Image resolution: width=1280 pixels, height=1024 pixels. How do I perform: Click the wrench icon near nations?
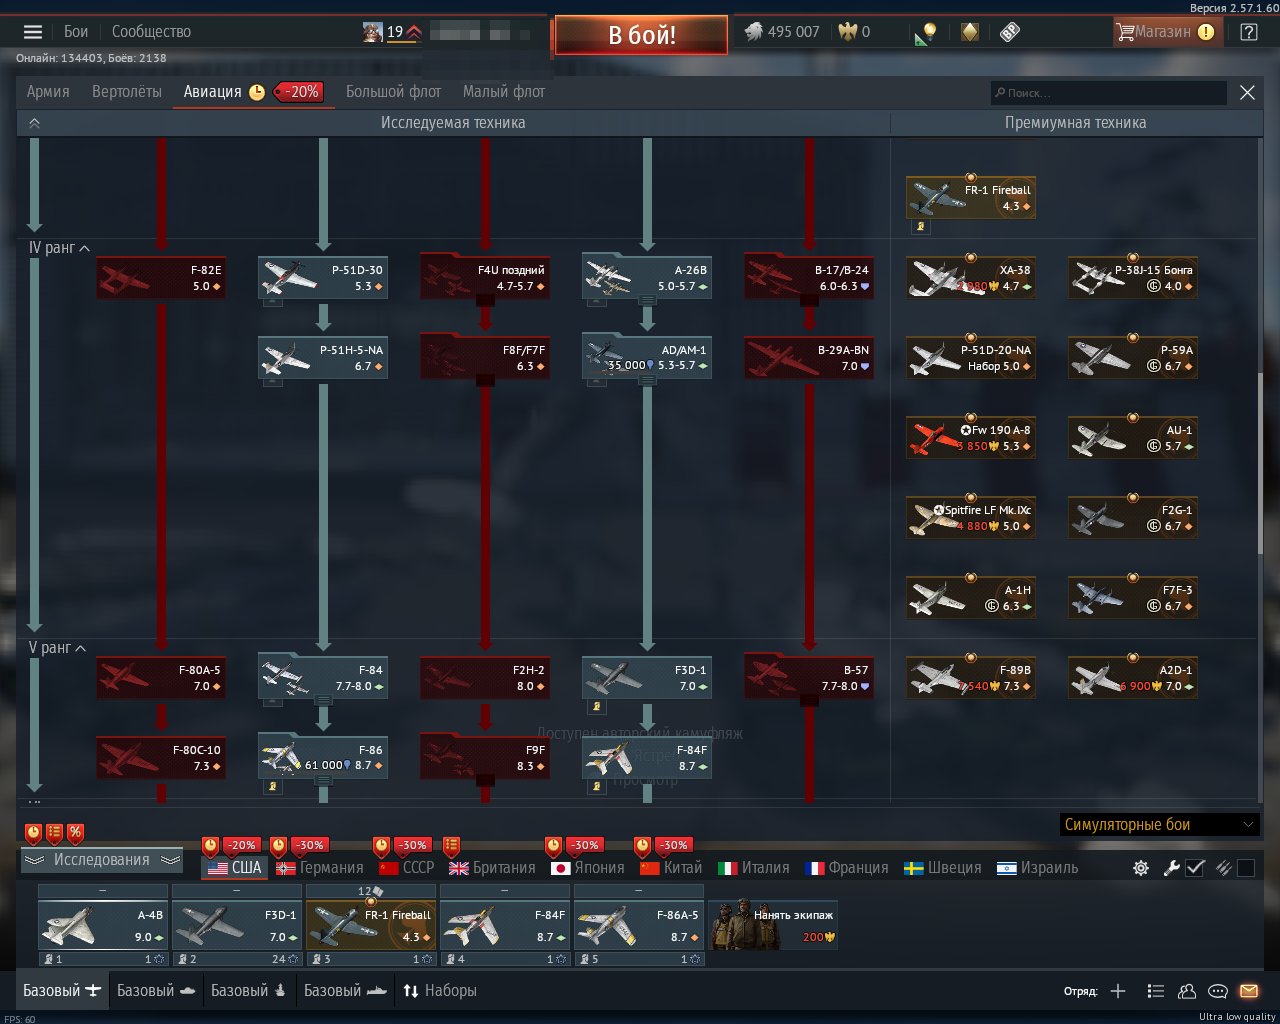point(1171,868)
